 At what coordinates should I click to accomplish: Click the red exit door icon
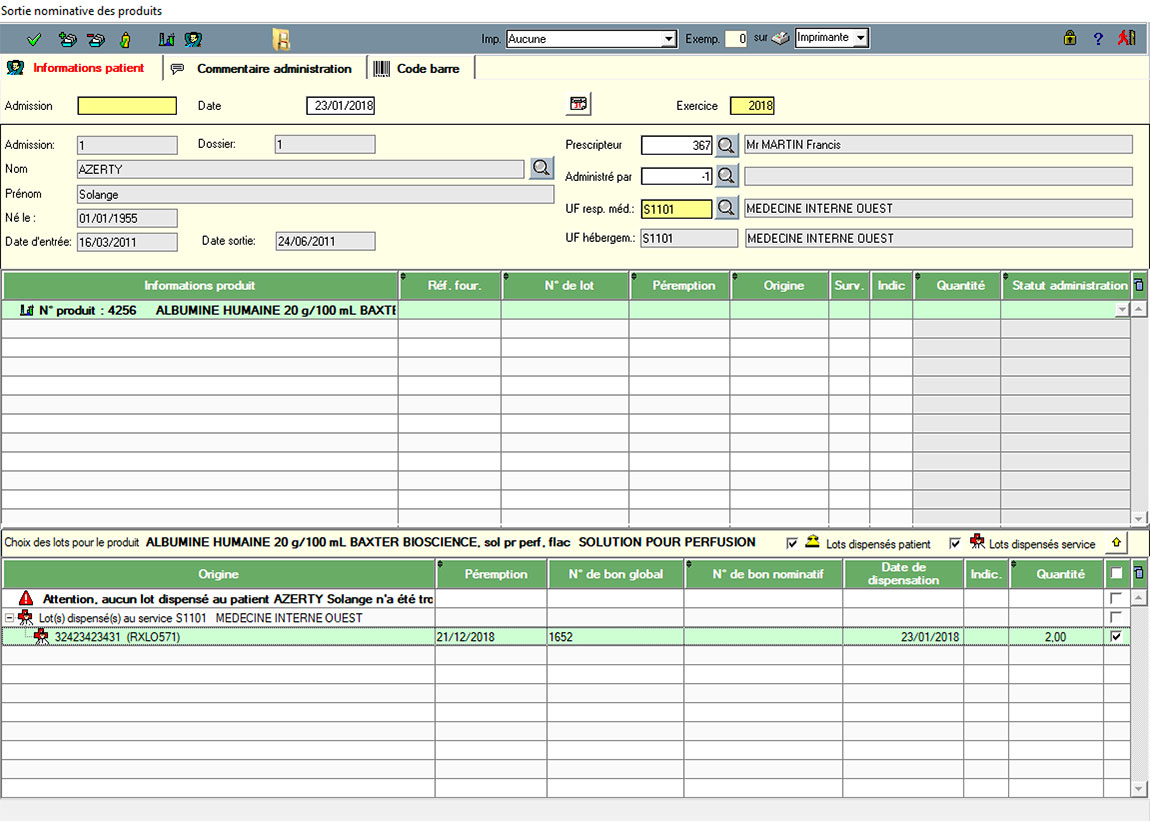coord(1127,39)
